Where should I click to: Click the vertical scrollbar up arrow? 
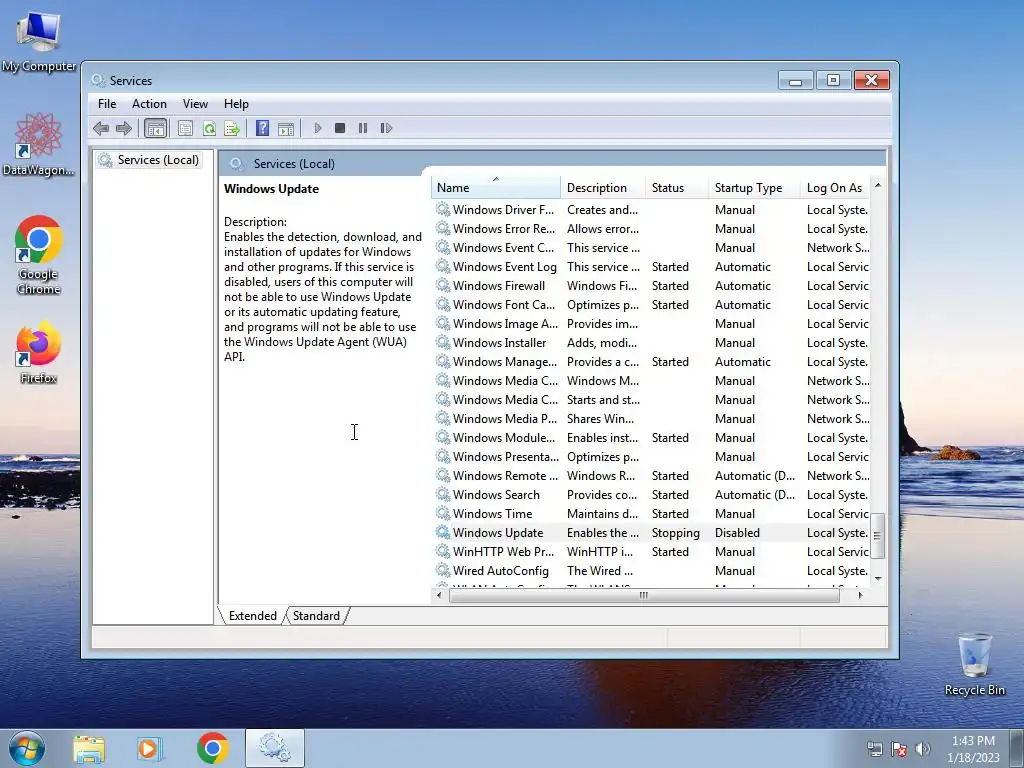878,185
